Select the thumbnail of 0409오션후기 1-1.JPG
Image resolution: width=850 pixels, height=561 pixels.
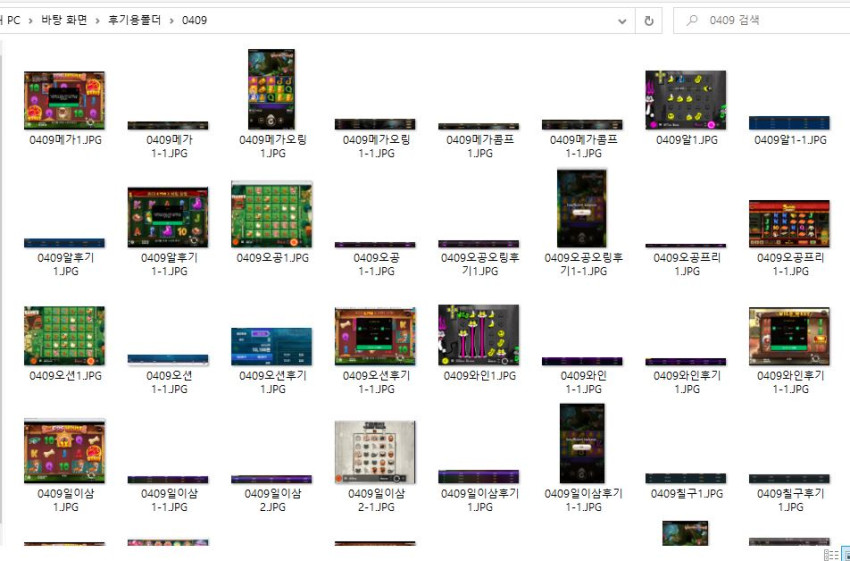375,337
